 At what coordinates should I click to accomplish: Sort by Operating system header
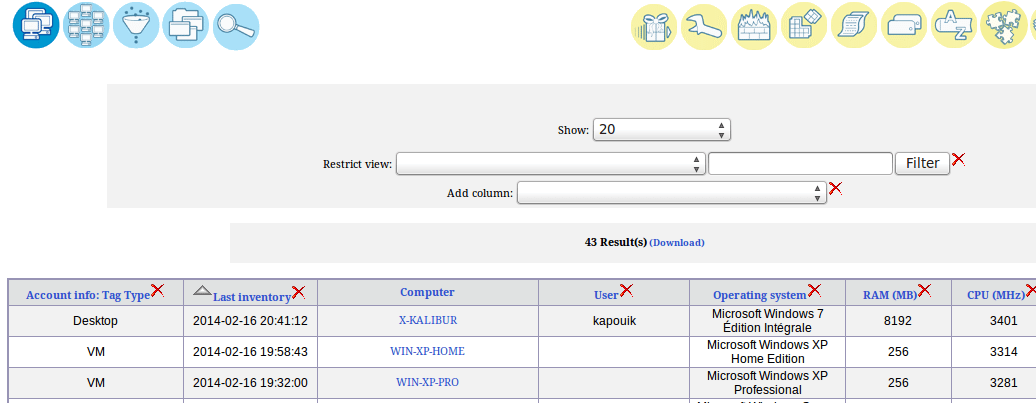[x=760, y=295]
